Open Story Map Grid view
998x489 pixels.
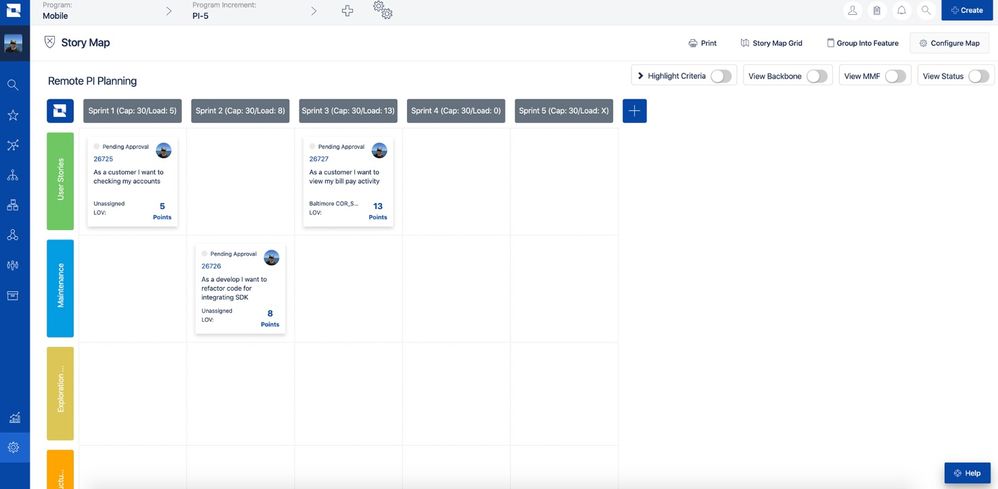click(771, 43)
